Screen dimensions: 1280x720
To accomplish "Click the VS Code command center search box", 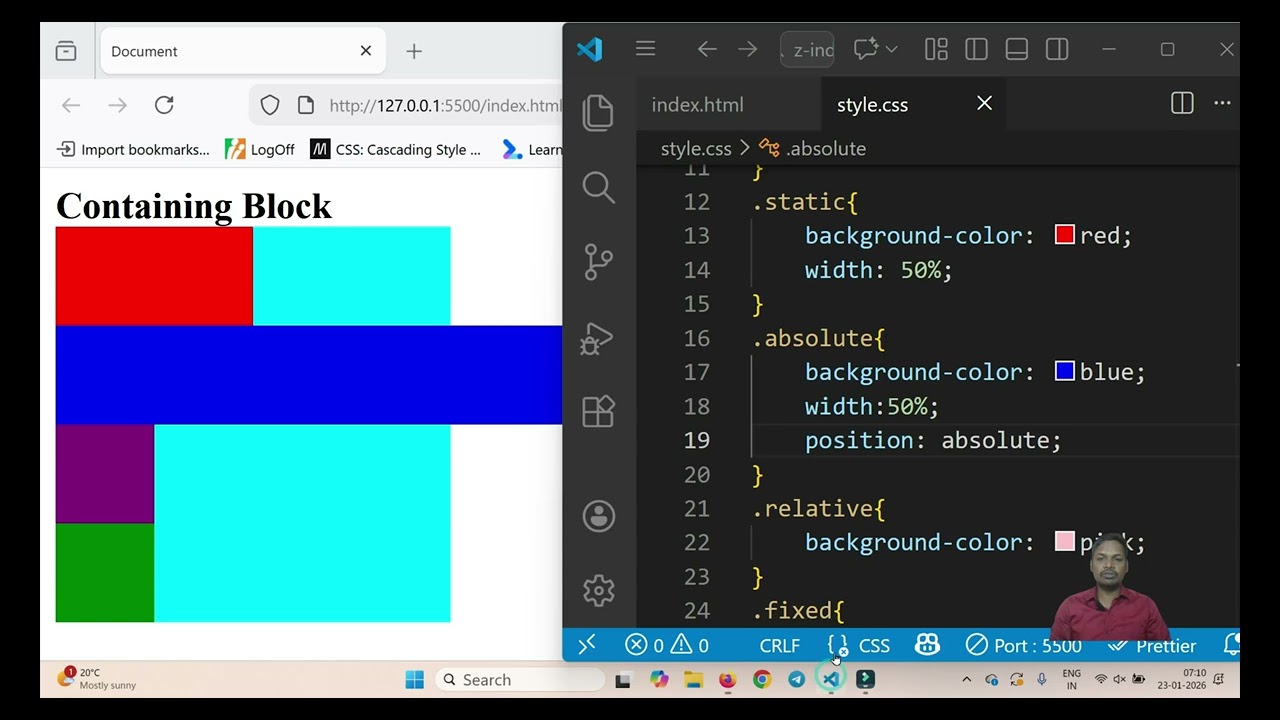I will 807,50.
